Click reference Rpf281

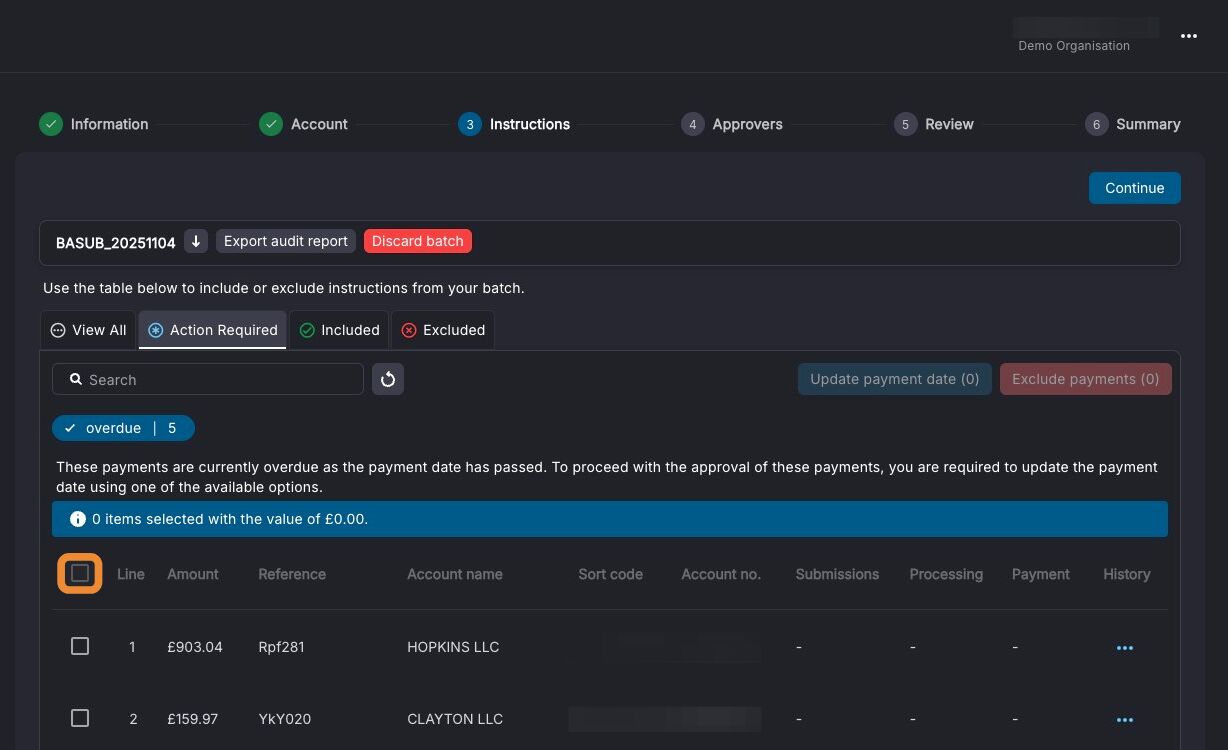(x=281, y=647)
